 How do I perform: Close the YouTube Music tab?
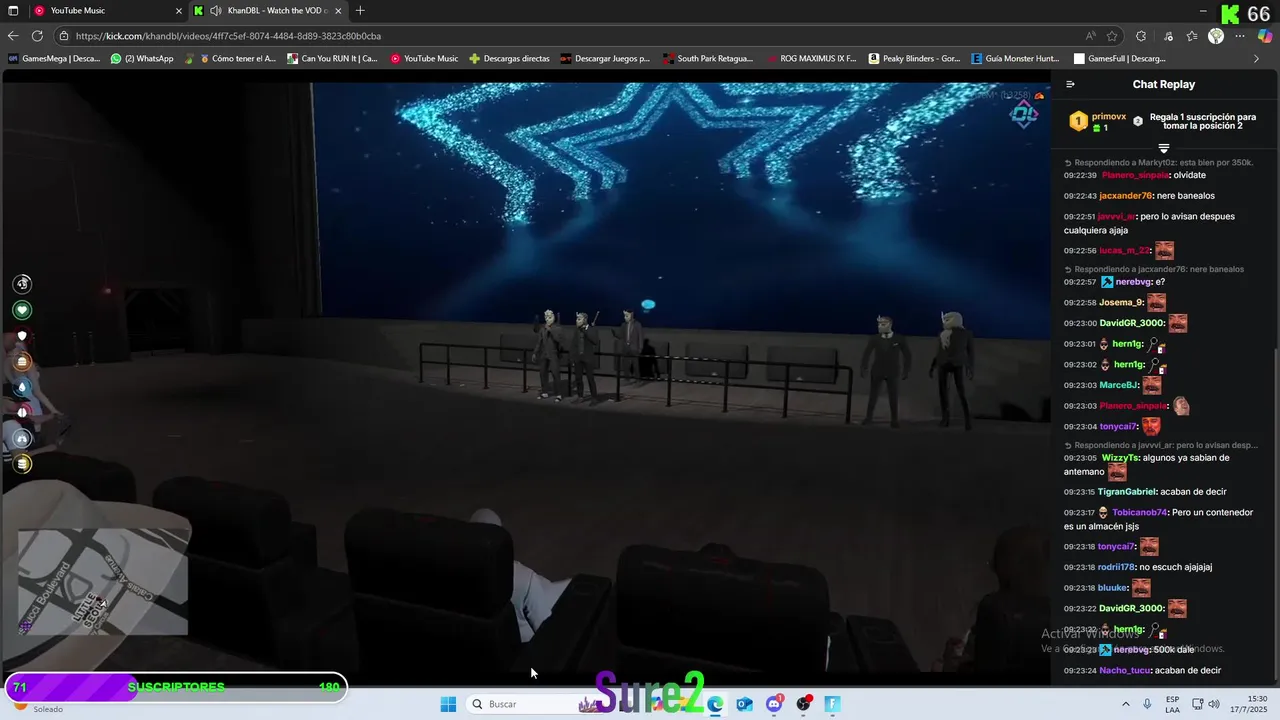179,11
